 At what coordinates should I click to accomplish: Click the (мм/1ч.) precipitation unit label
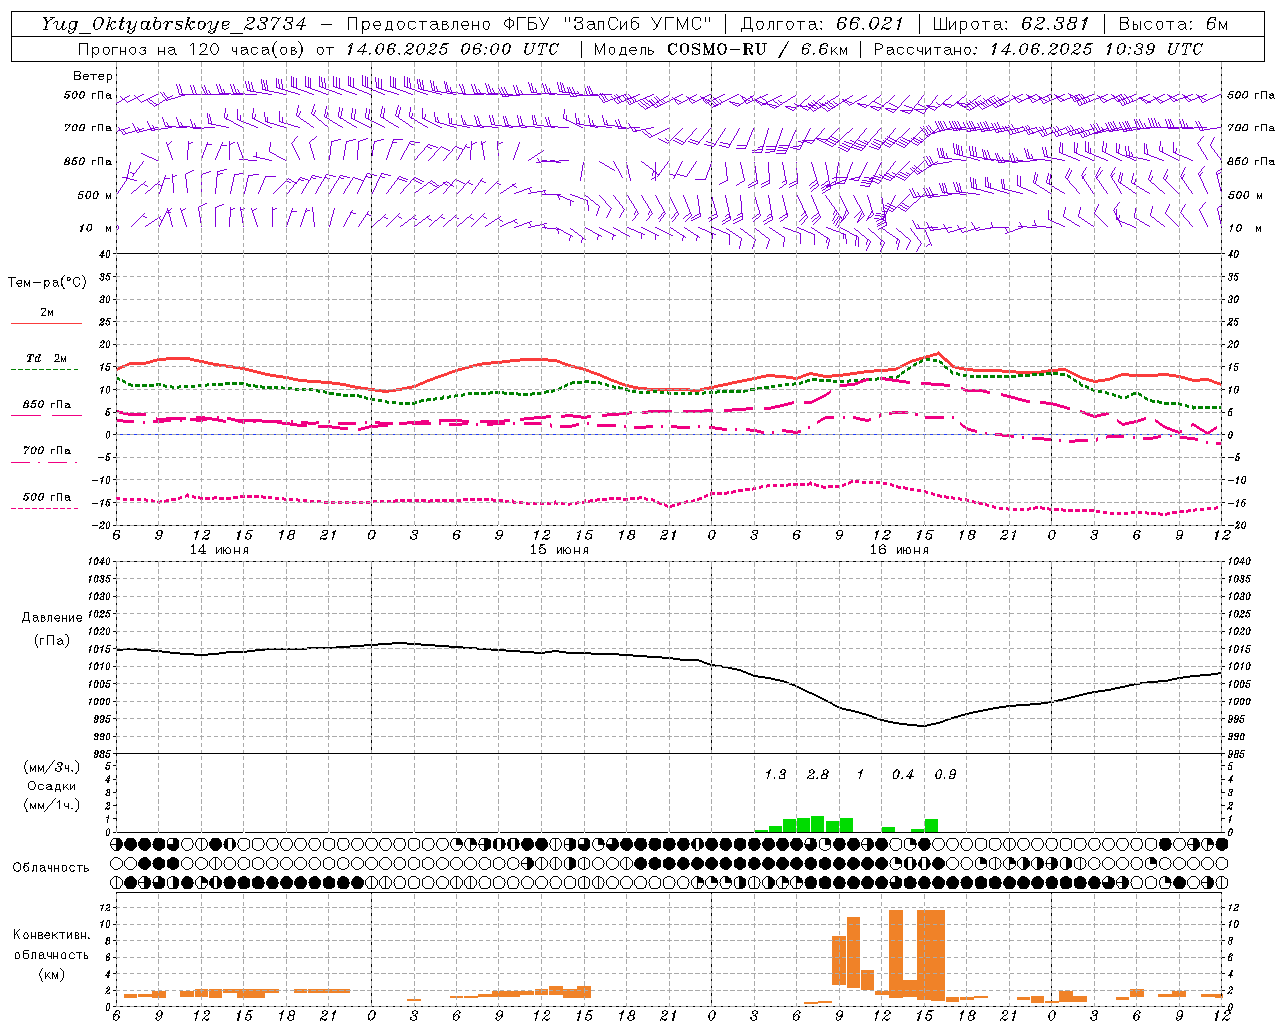tap(52, 805)
